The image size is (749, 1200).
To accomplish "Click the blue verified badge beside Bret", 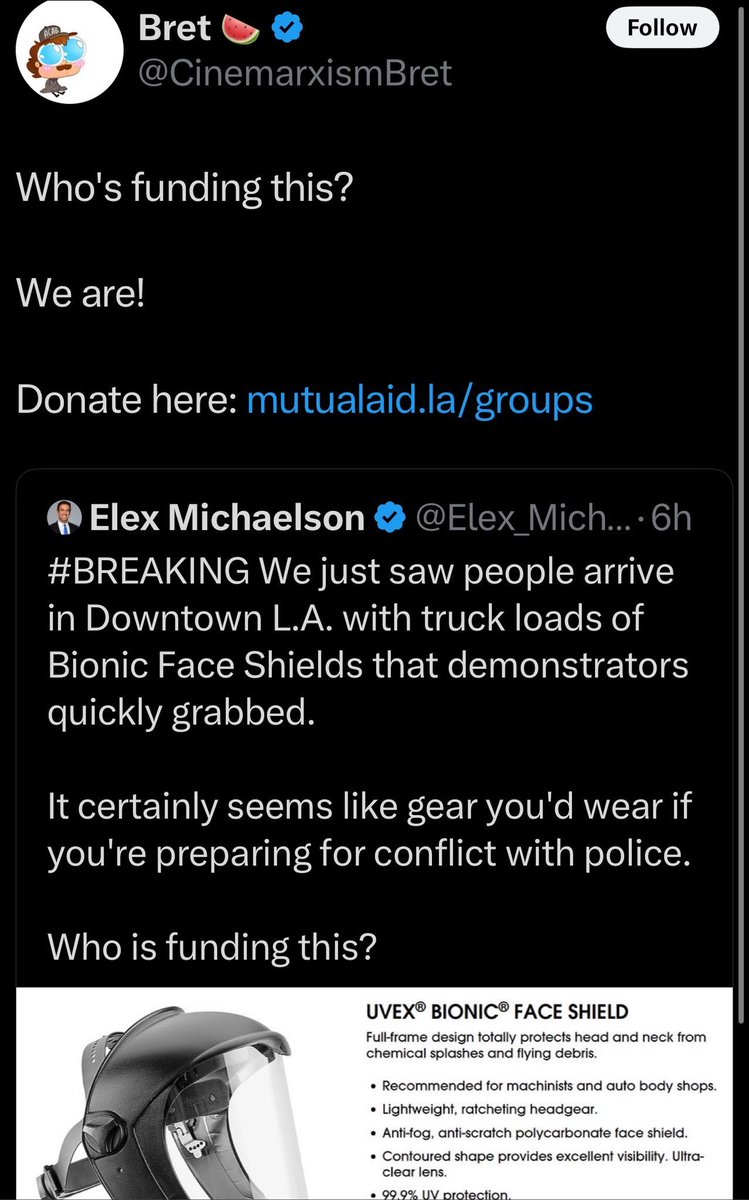I will pyautogui.click(x=289, y=29).
